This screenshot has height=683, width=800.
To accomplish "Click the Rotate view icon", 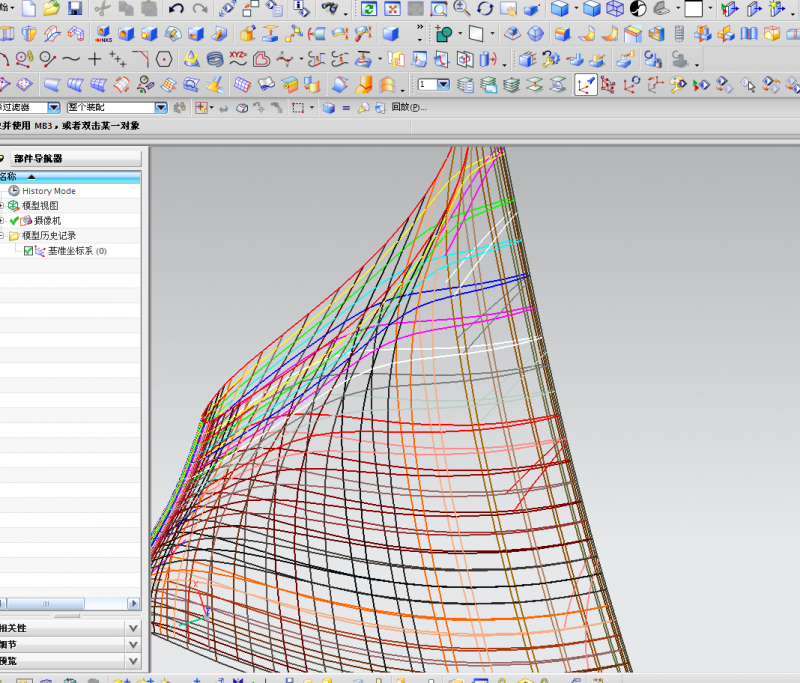I will [485, 9].
